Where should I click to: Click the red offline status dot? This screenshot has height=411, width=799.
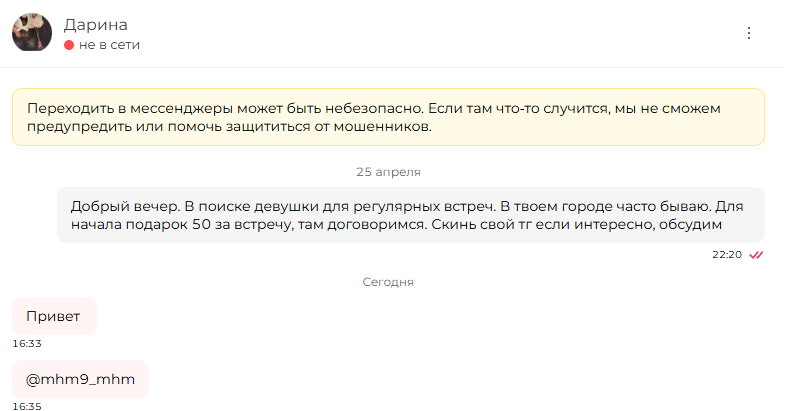click(69, 45)
